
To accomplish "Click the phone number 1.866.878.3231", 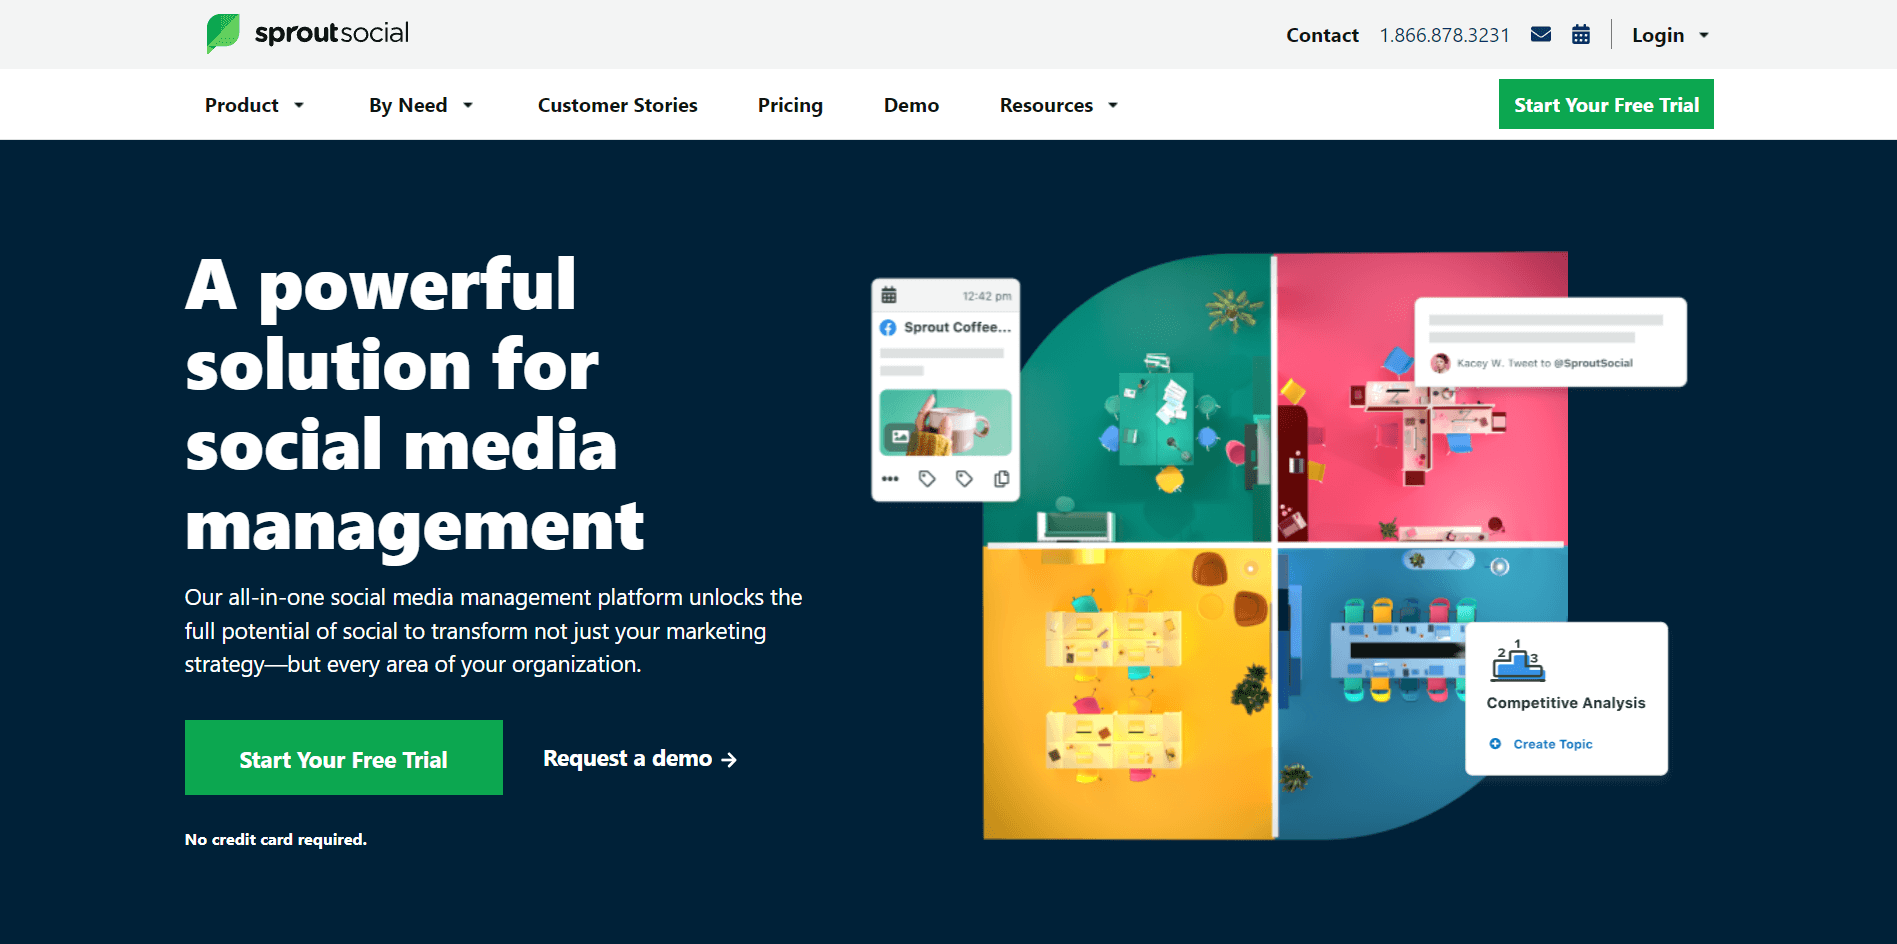I will [x=1445, y=35].
